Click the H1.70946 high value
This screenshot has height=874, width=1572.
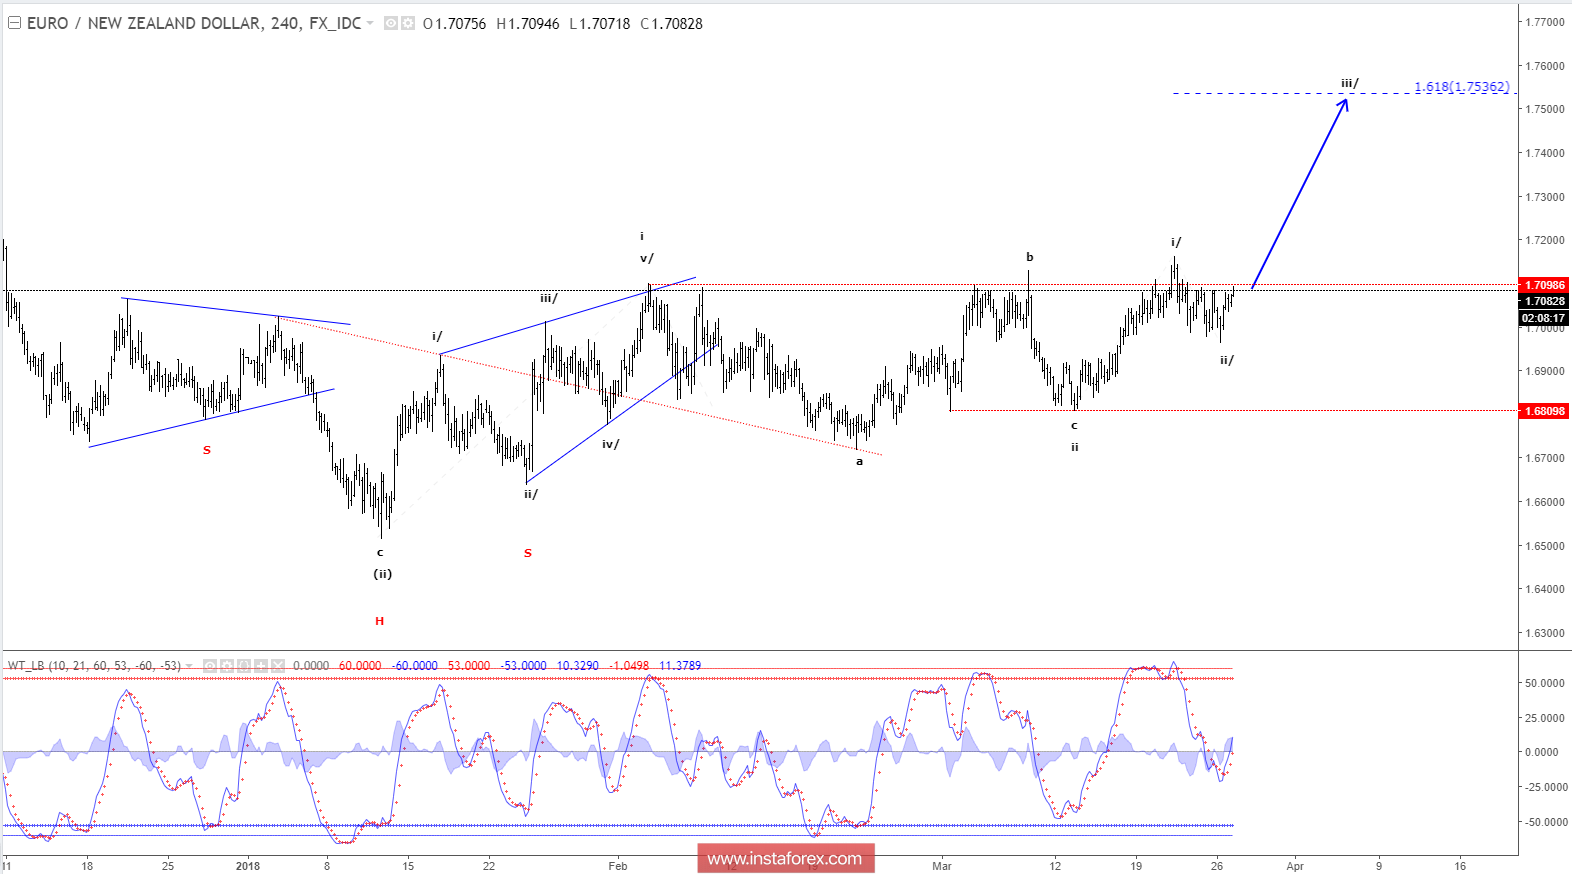click(x=528, y=23)
